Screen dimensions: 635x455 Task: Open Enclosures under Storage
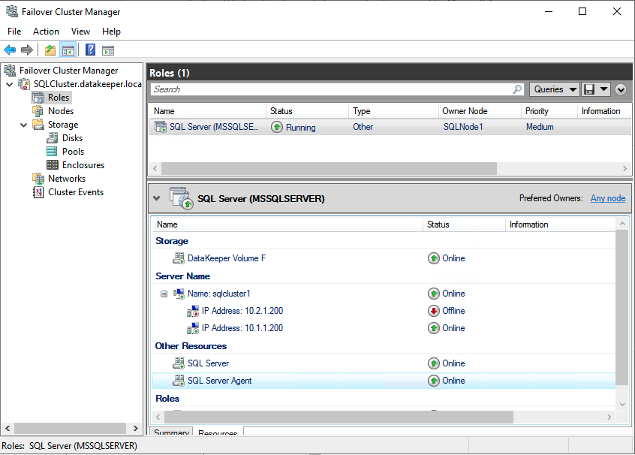tap(83, 165)
